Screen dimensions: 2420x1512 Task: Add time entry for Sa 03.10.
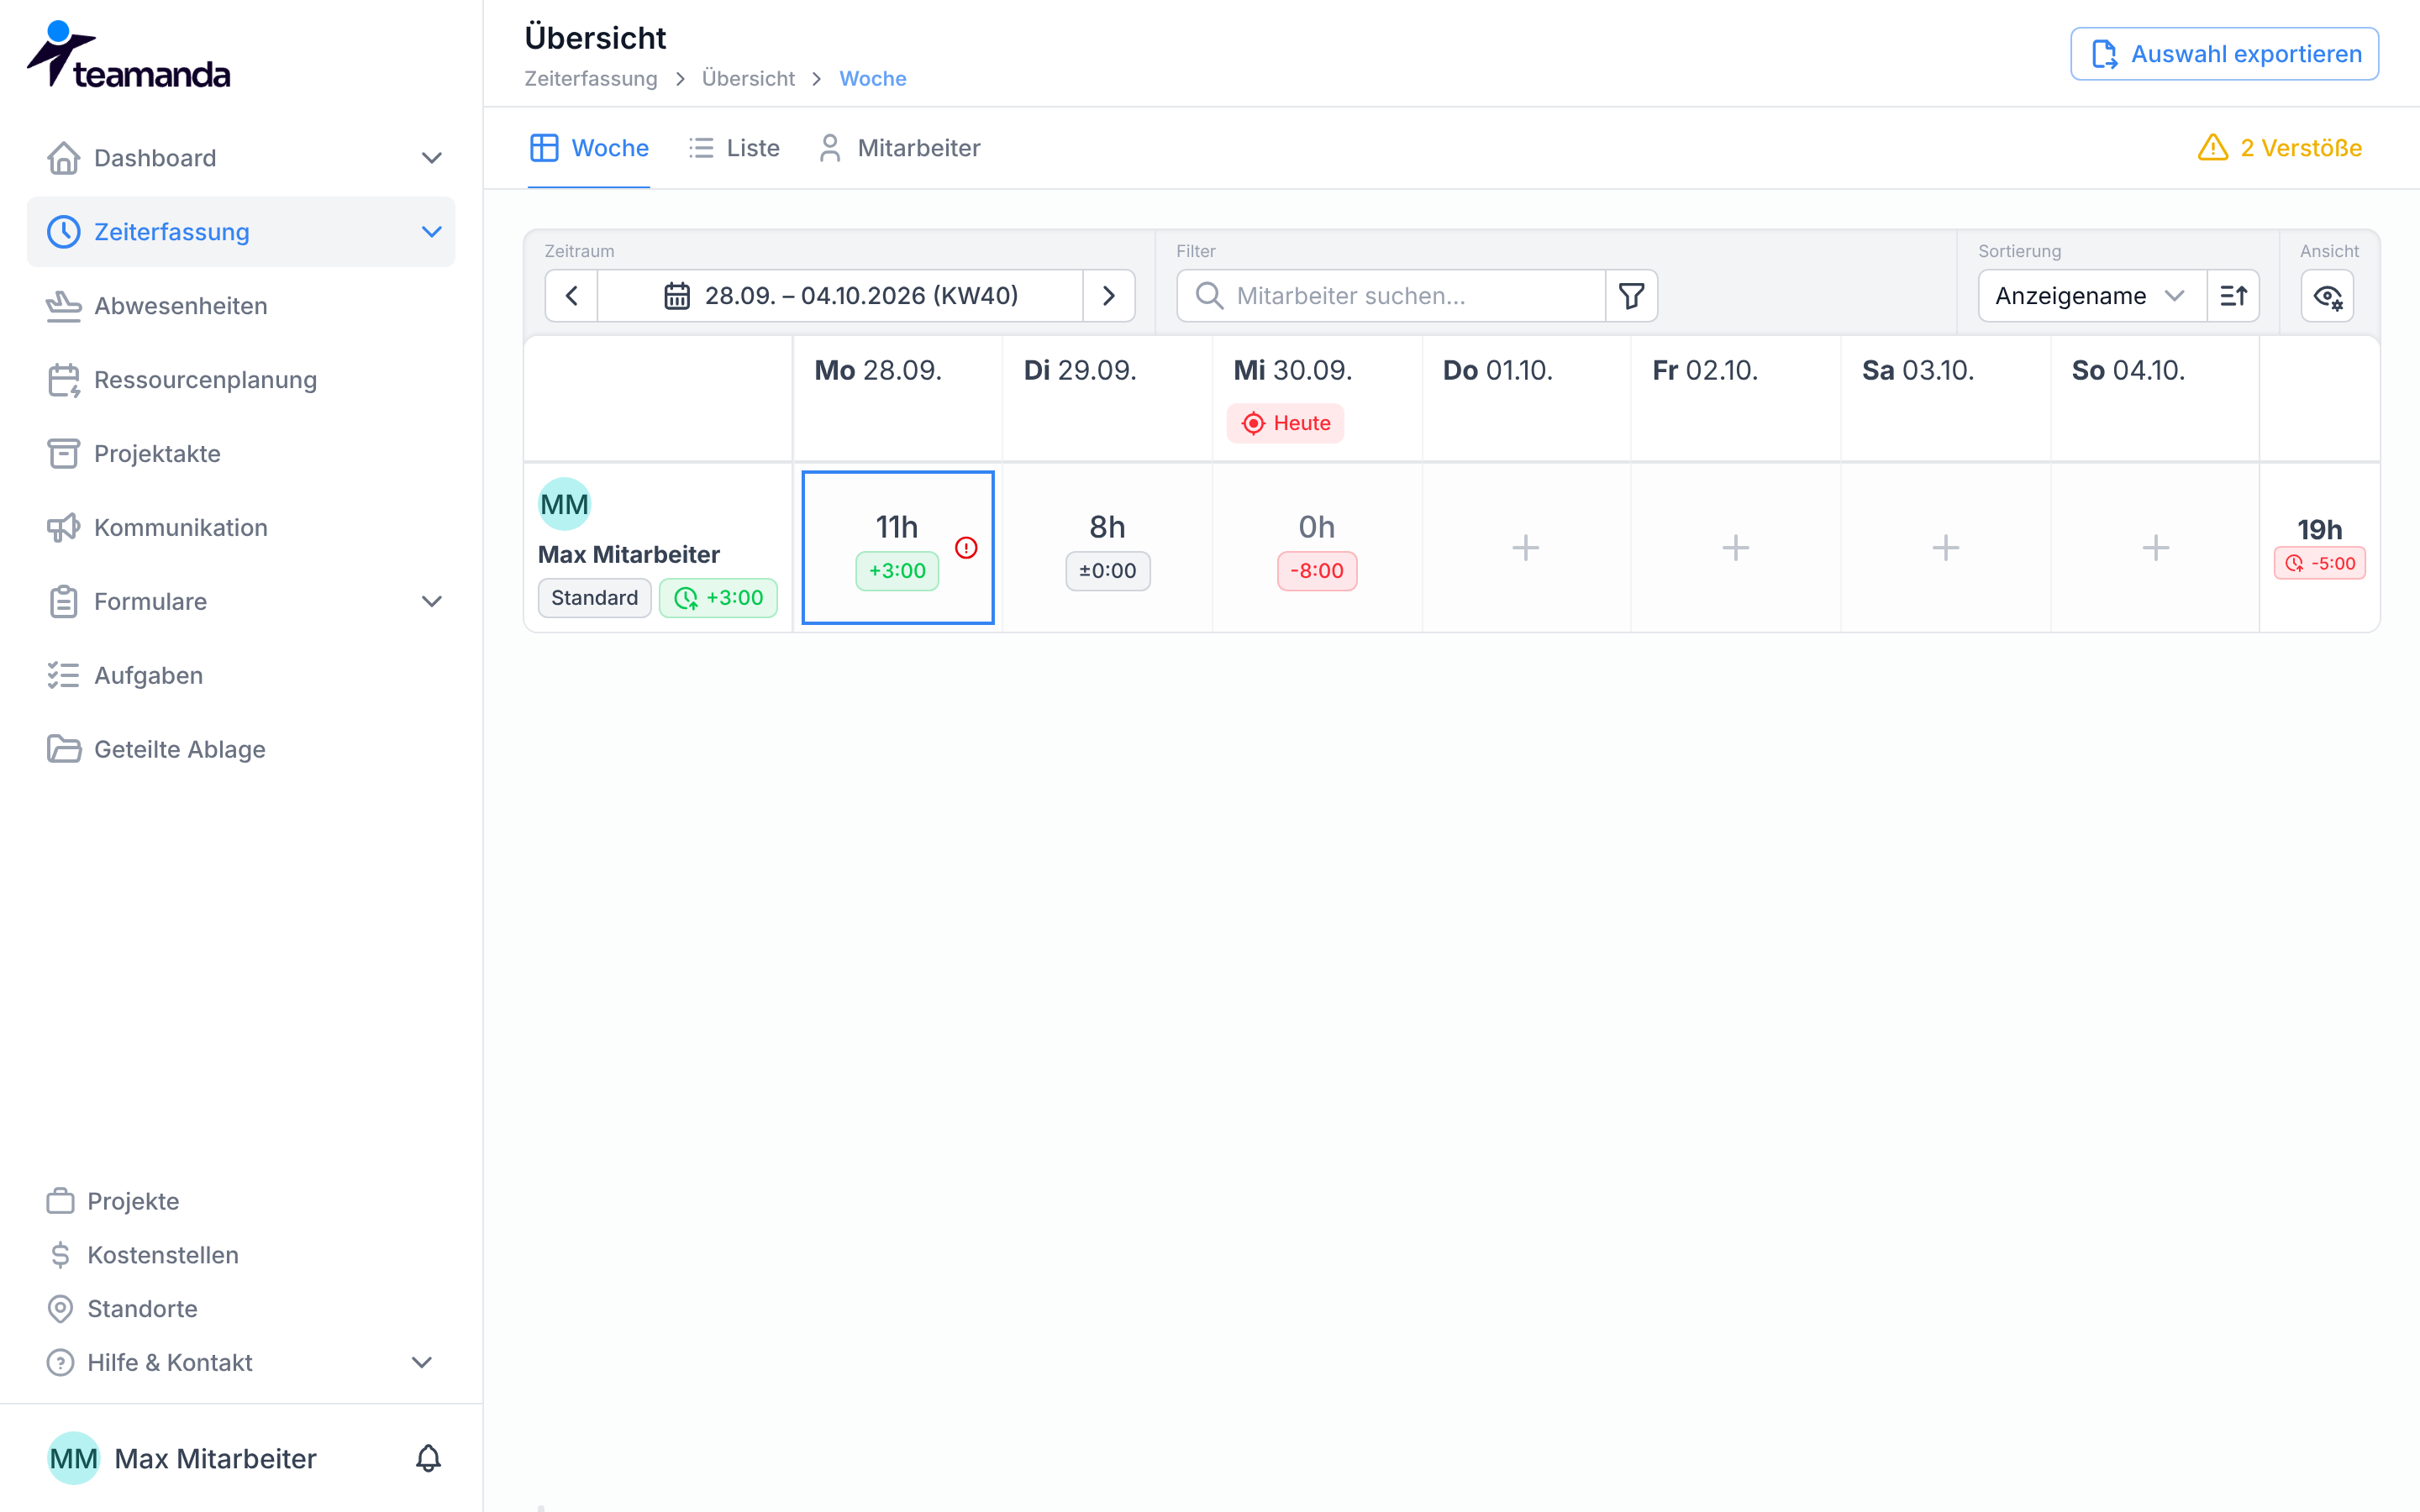click(1946, 548)
